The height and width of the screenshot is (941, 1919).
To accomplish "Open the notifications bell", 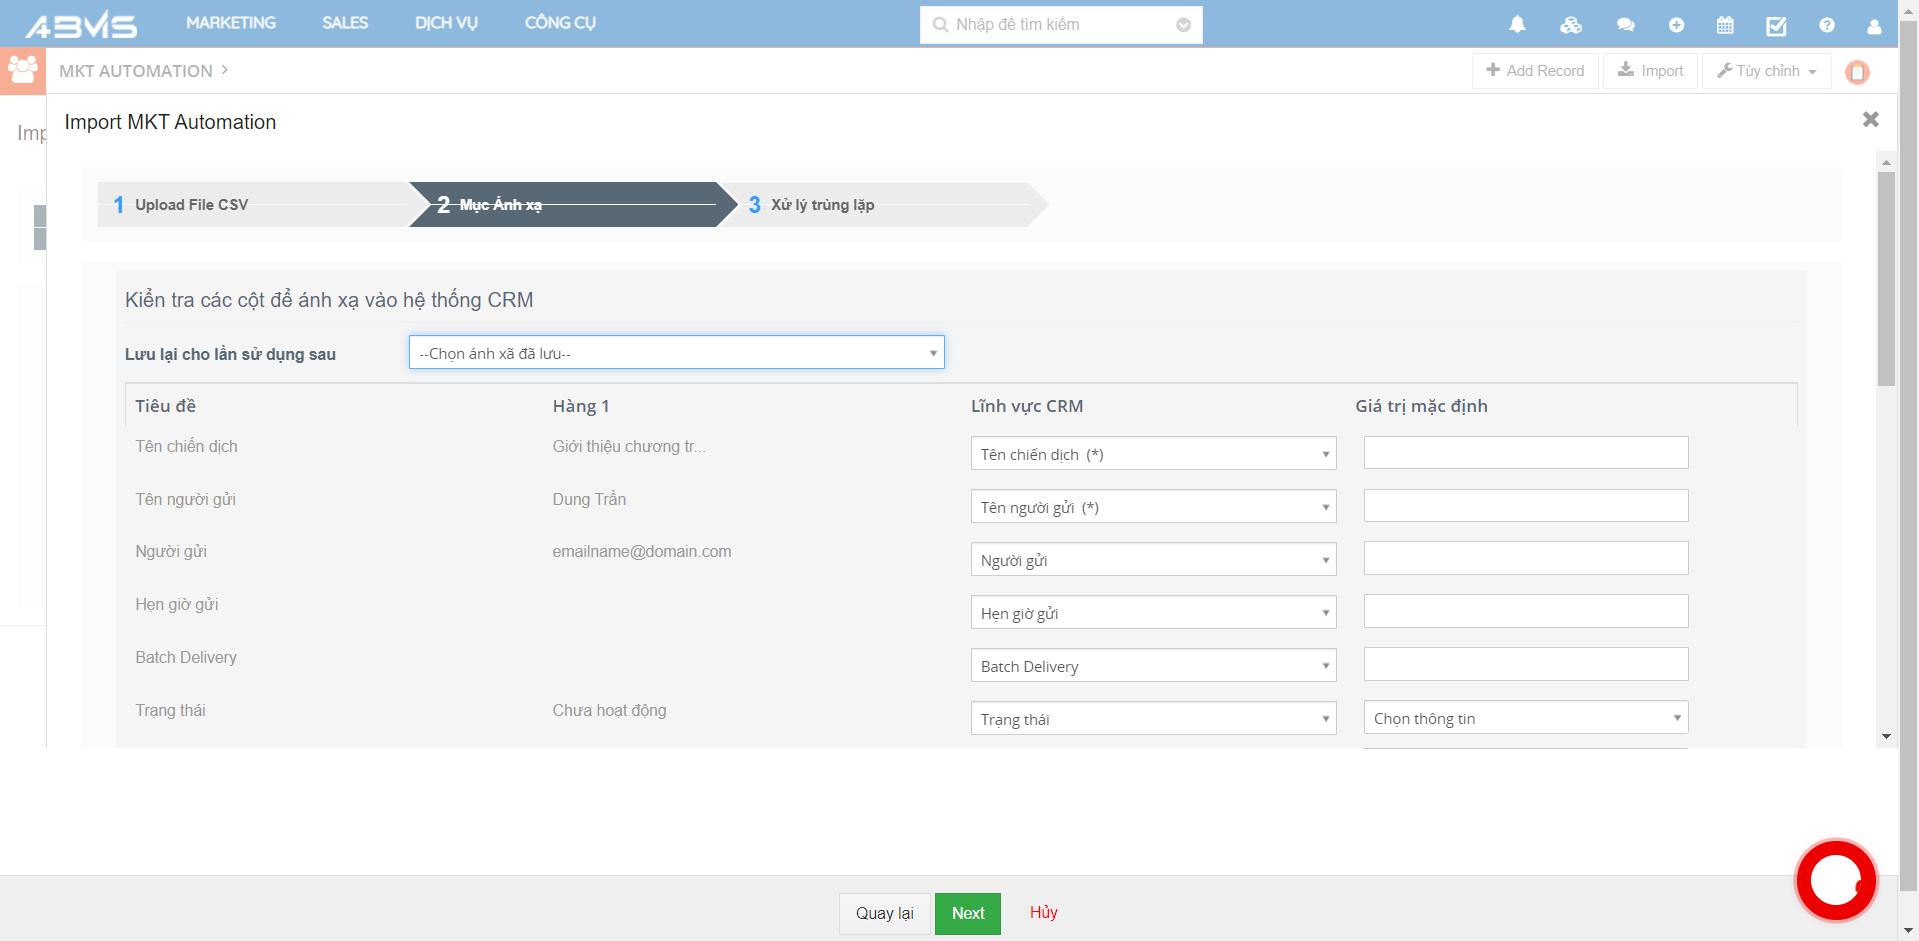I will click(x=1517, y=25).
